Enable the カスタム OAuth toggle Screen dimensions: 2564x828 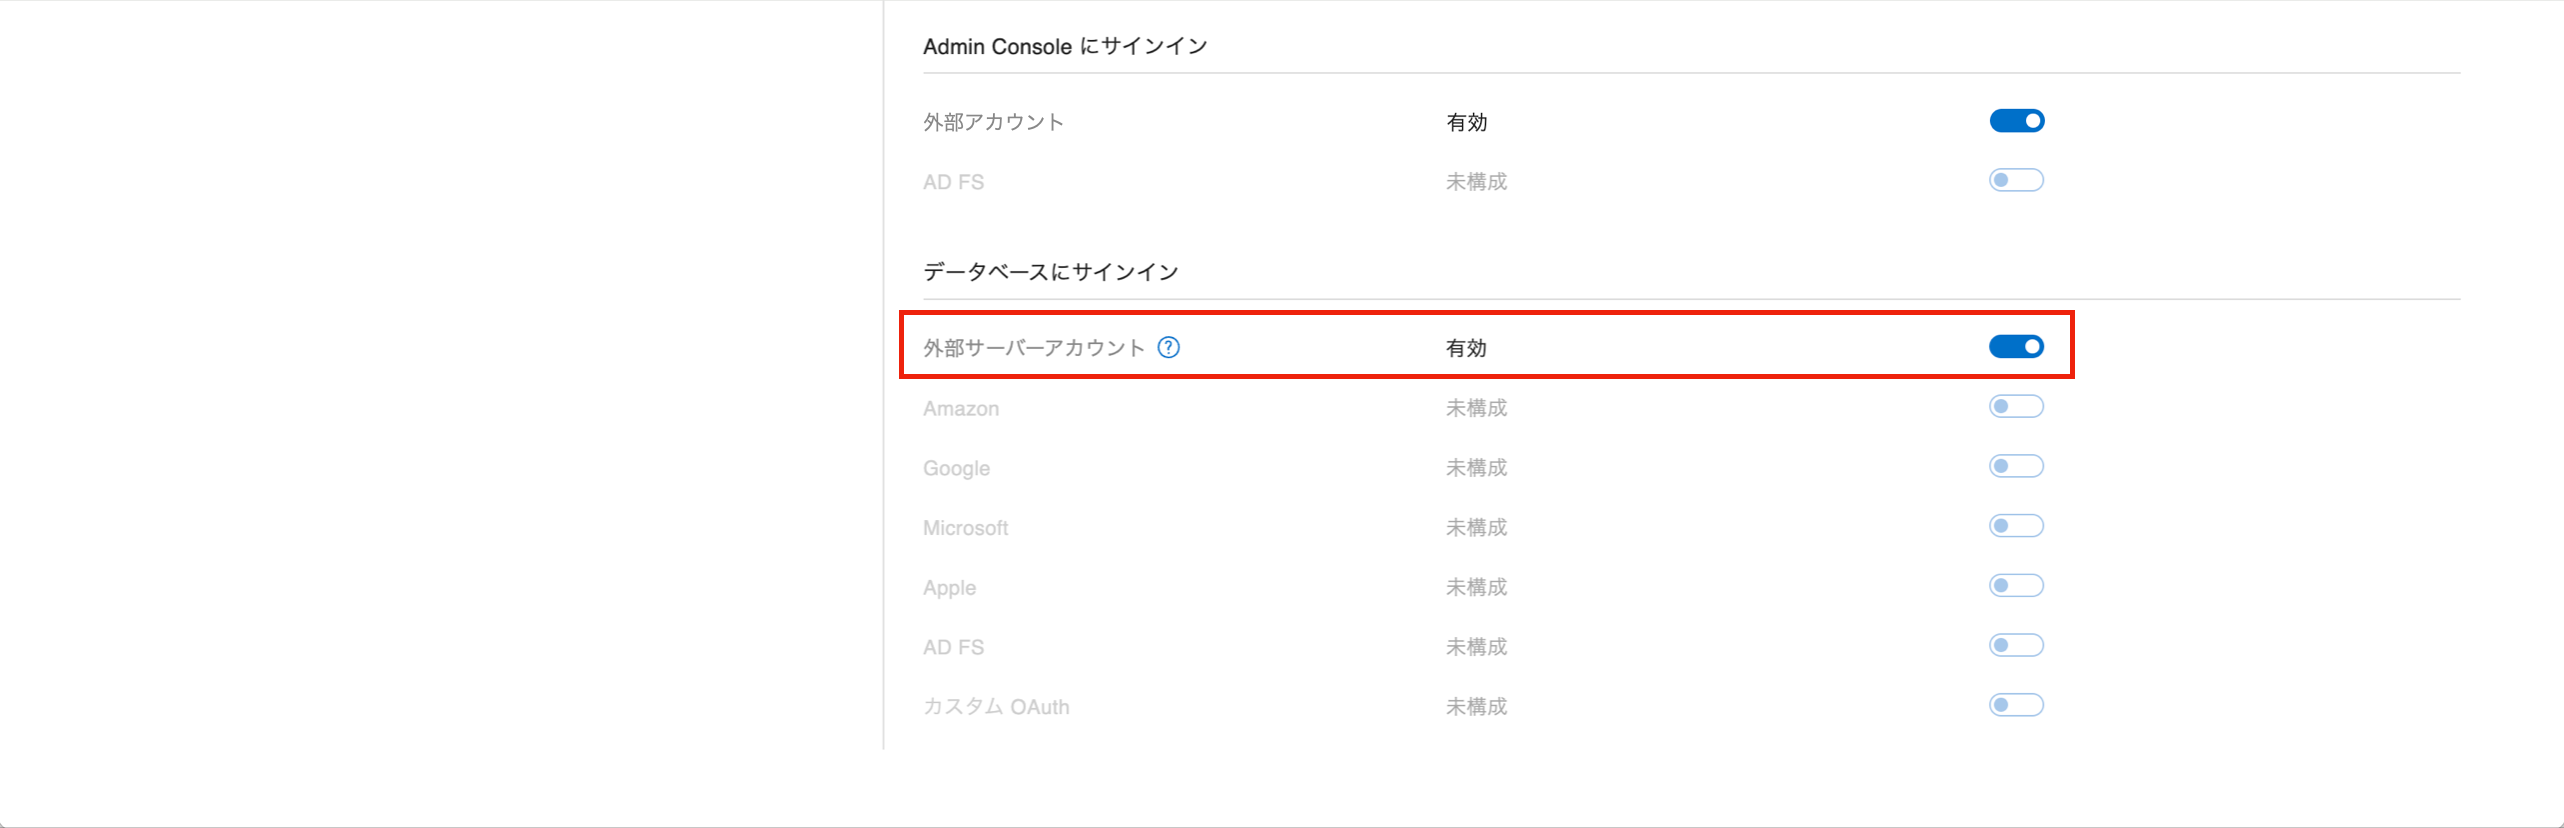(2016, 704)
